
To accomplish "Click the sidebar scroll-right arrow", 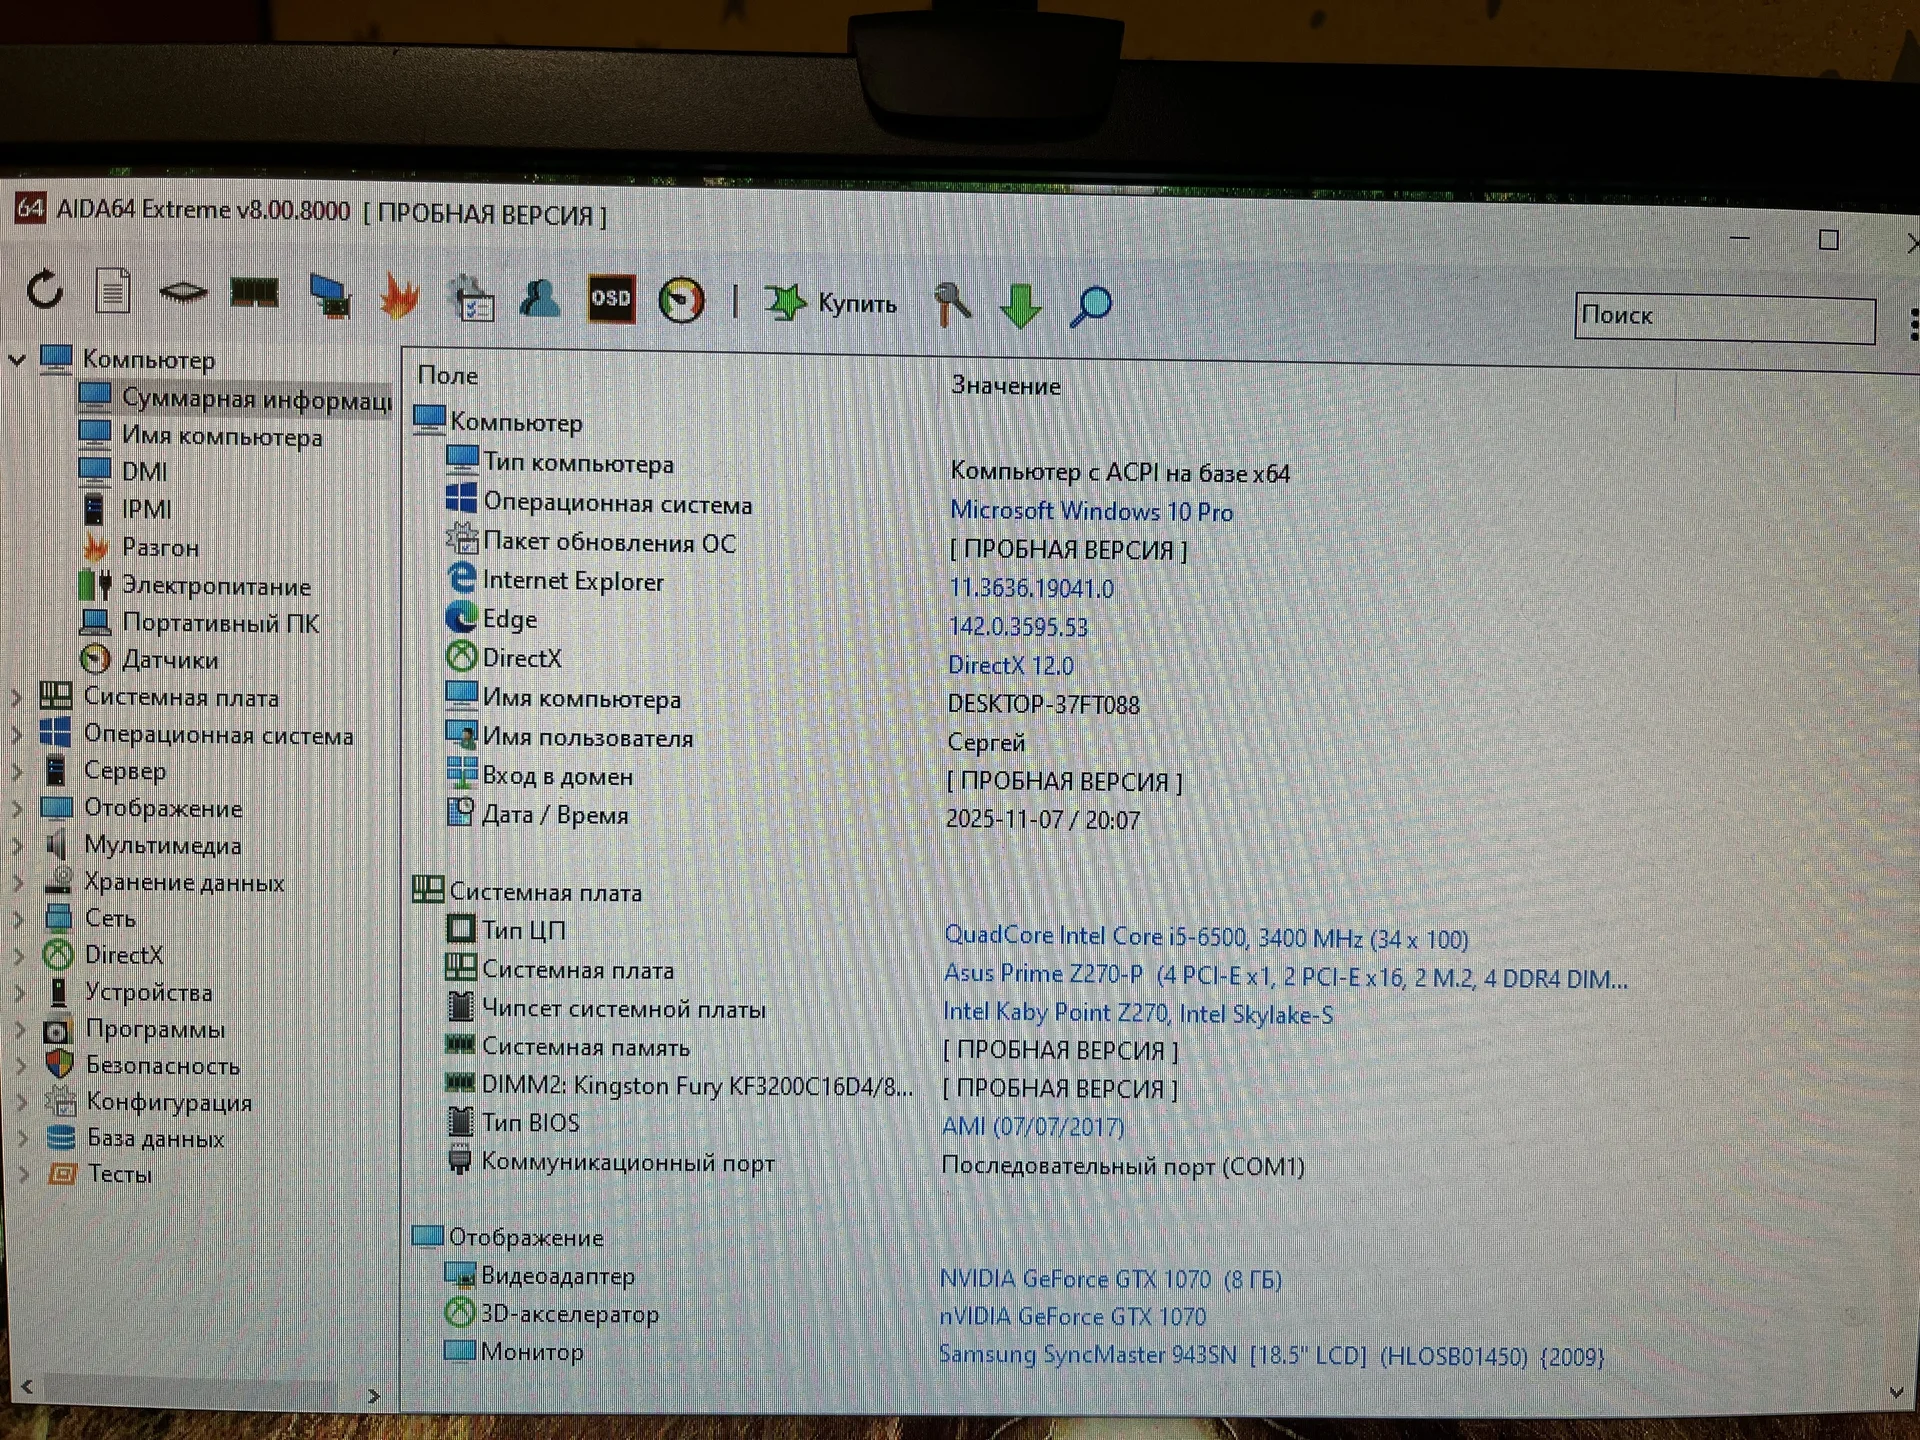I will [x=374, y=1396].
